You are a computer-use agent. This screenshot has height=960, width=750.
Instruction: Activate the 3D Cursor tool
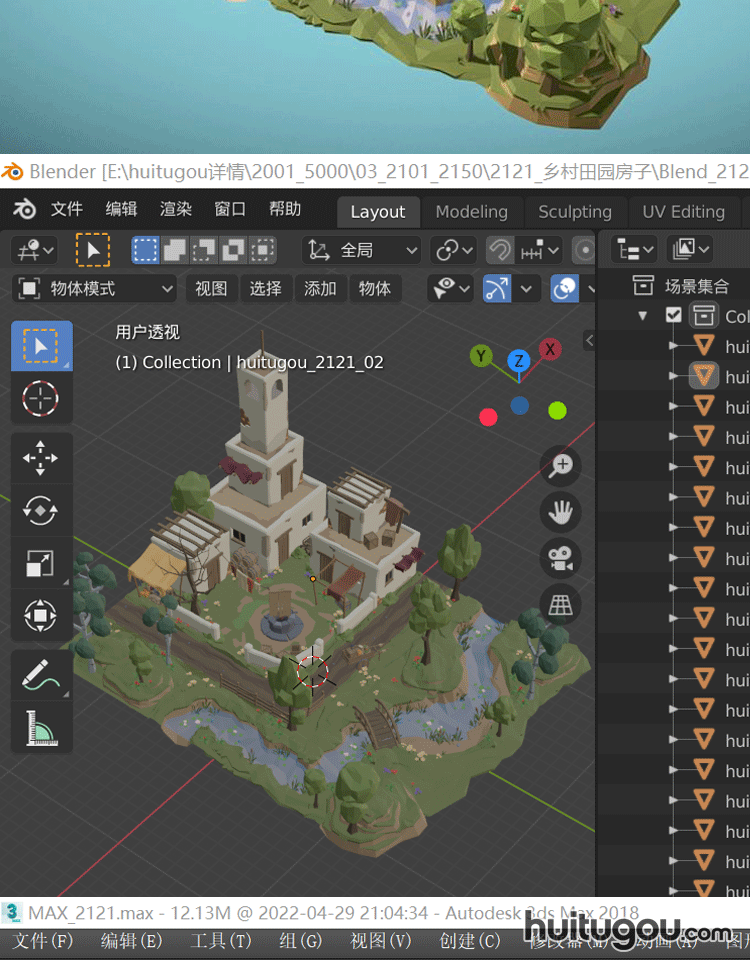pyautogui.click(x=40, y=398)
